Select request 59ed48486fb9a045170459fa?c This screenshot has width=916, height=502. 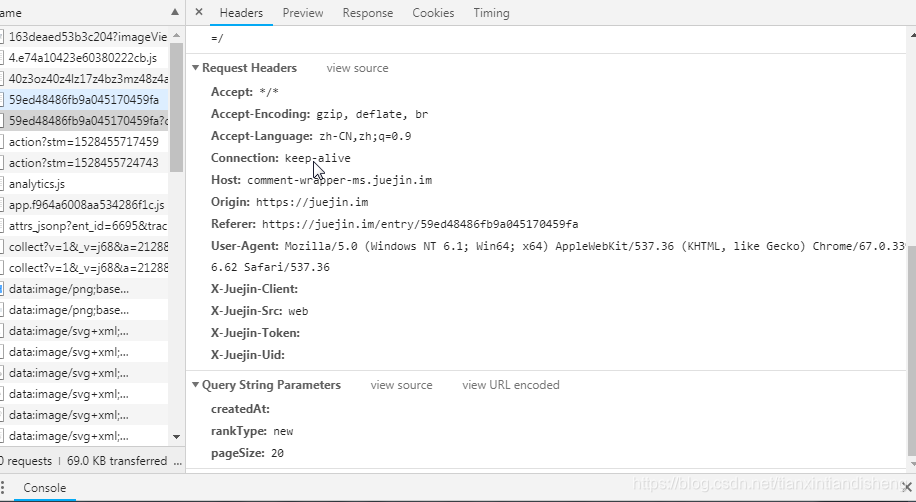click(88, 121)
